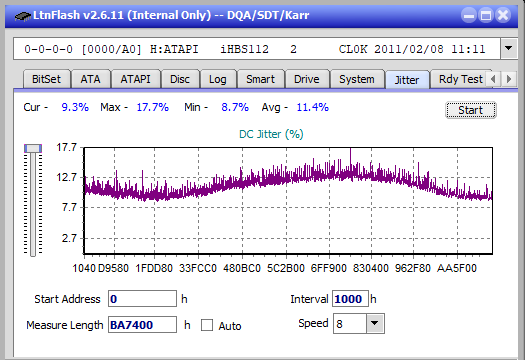Click the x-axis label 'AA5F00'

pyautogui.click(x=457, y=268)
